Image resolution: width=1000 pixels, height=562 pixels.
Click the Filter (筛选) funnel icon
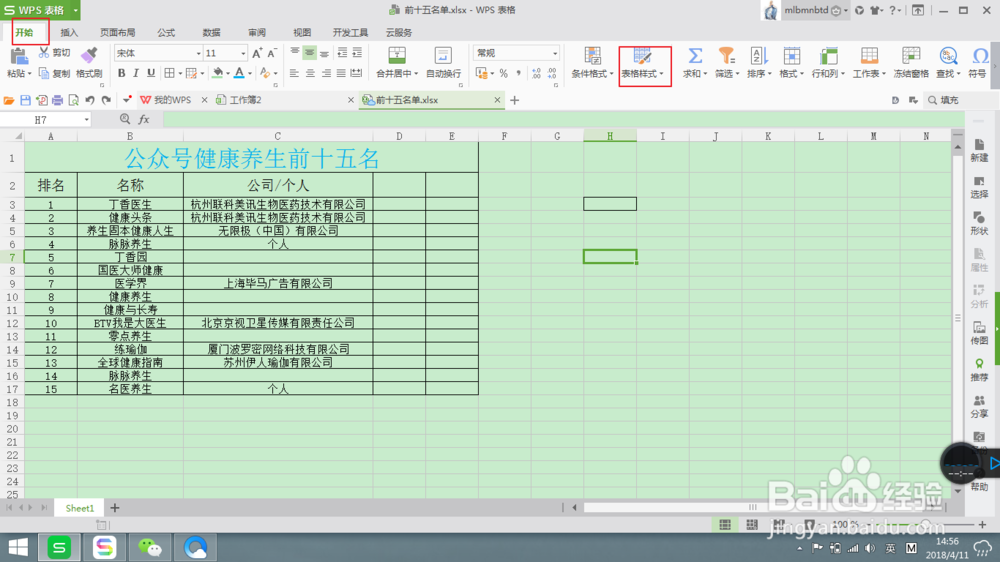tap(726, 55)
